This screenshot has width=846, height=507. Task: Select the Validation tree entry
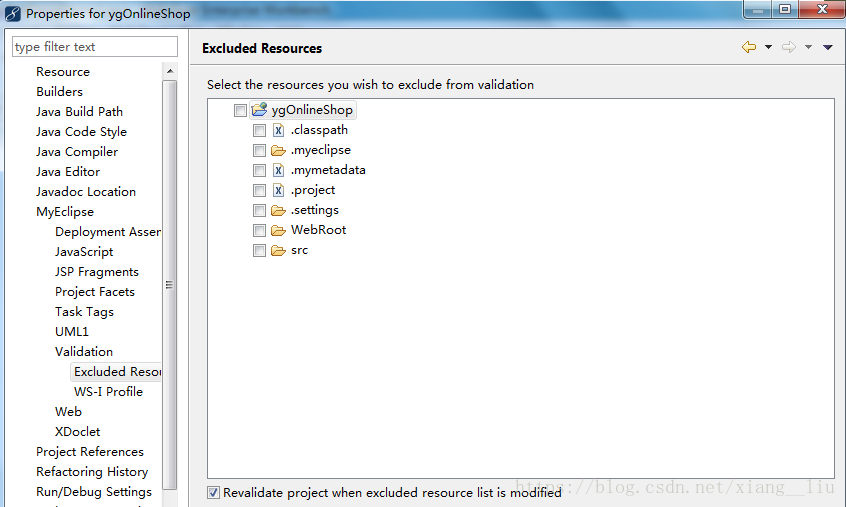click(84, 352)
